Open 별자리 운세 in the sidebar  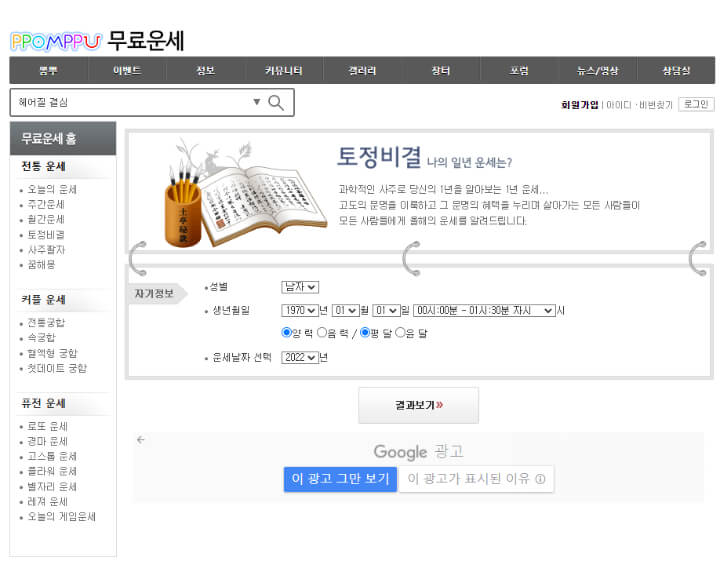[x=52, y=487]
